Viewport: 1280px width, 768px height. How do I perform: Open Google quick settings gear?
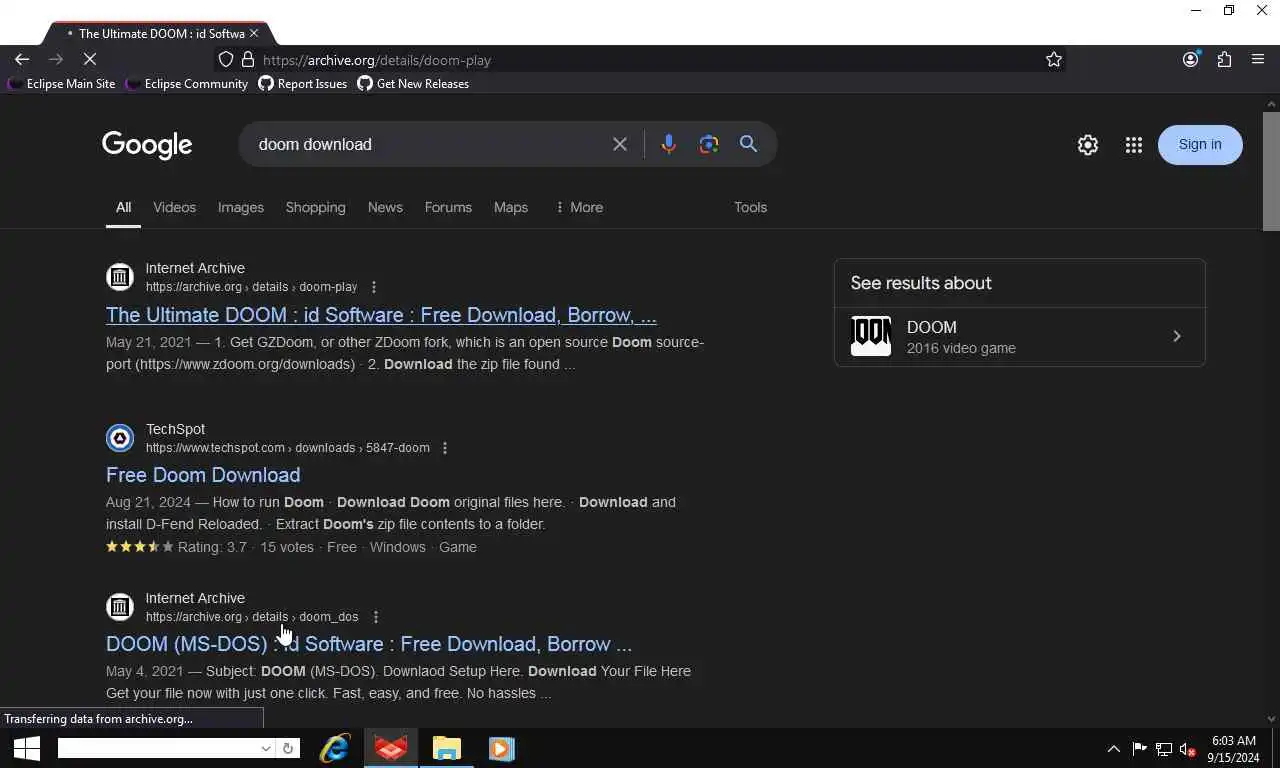click(x=1088, y=145)
